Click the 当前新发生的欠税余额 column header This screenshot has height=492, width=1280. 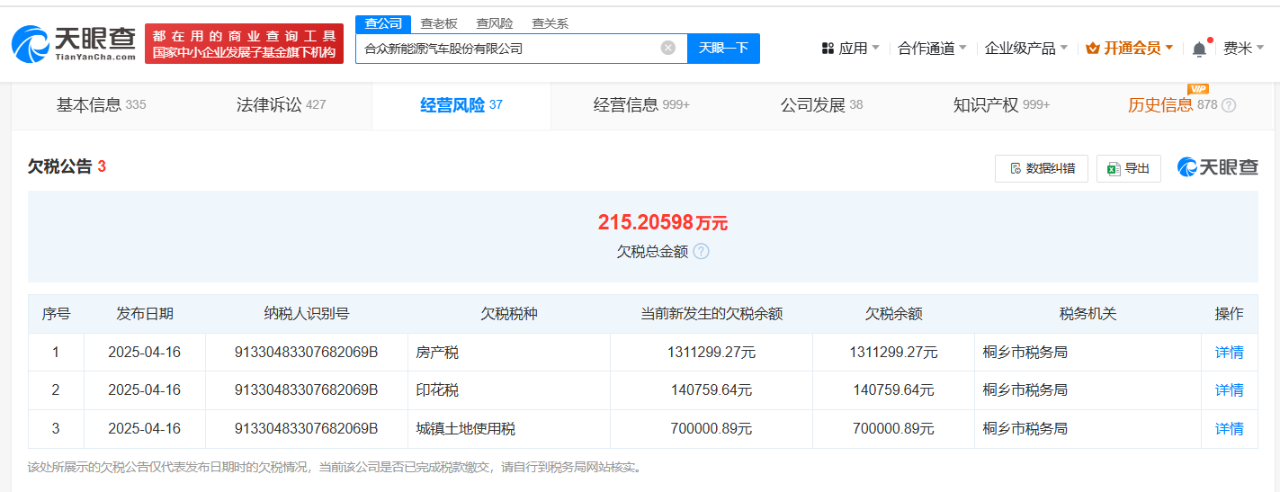point(711,314)
